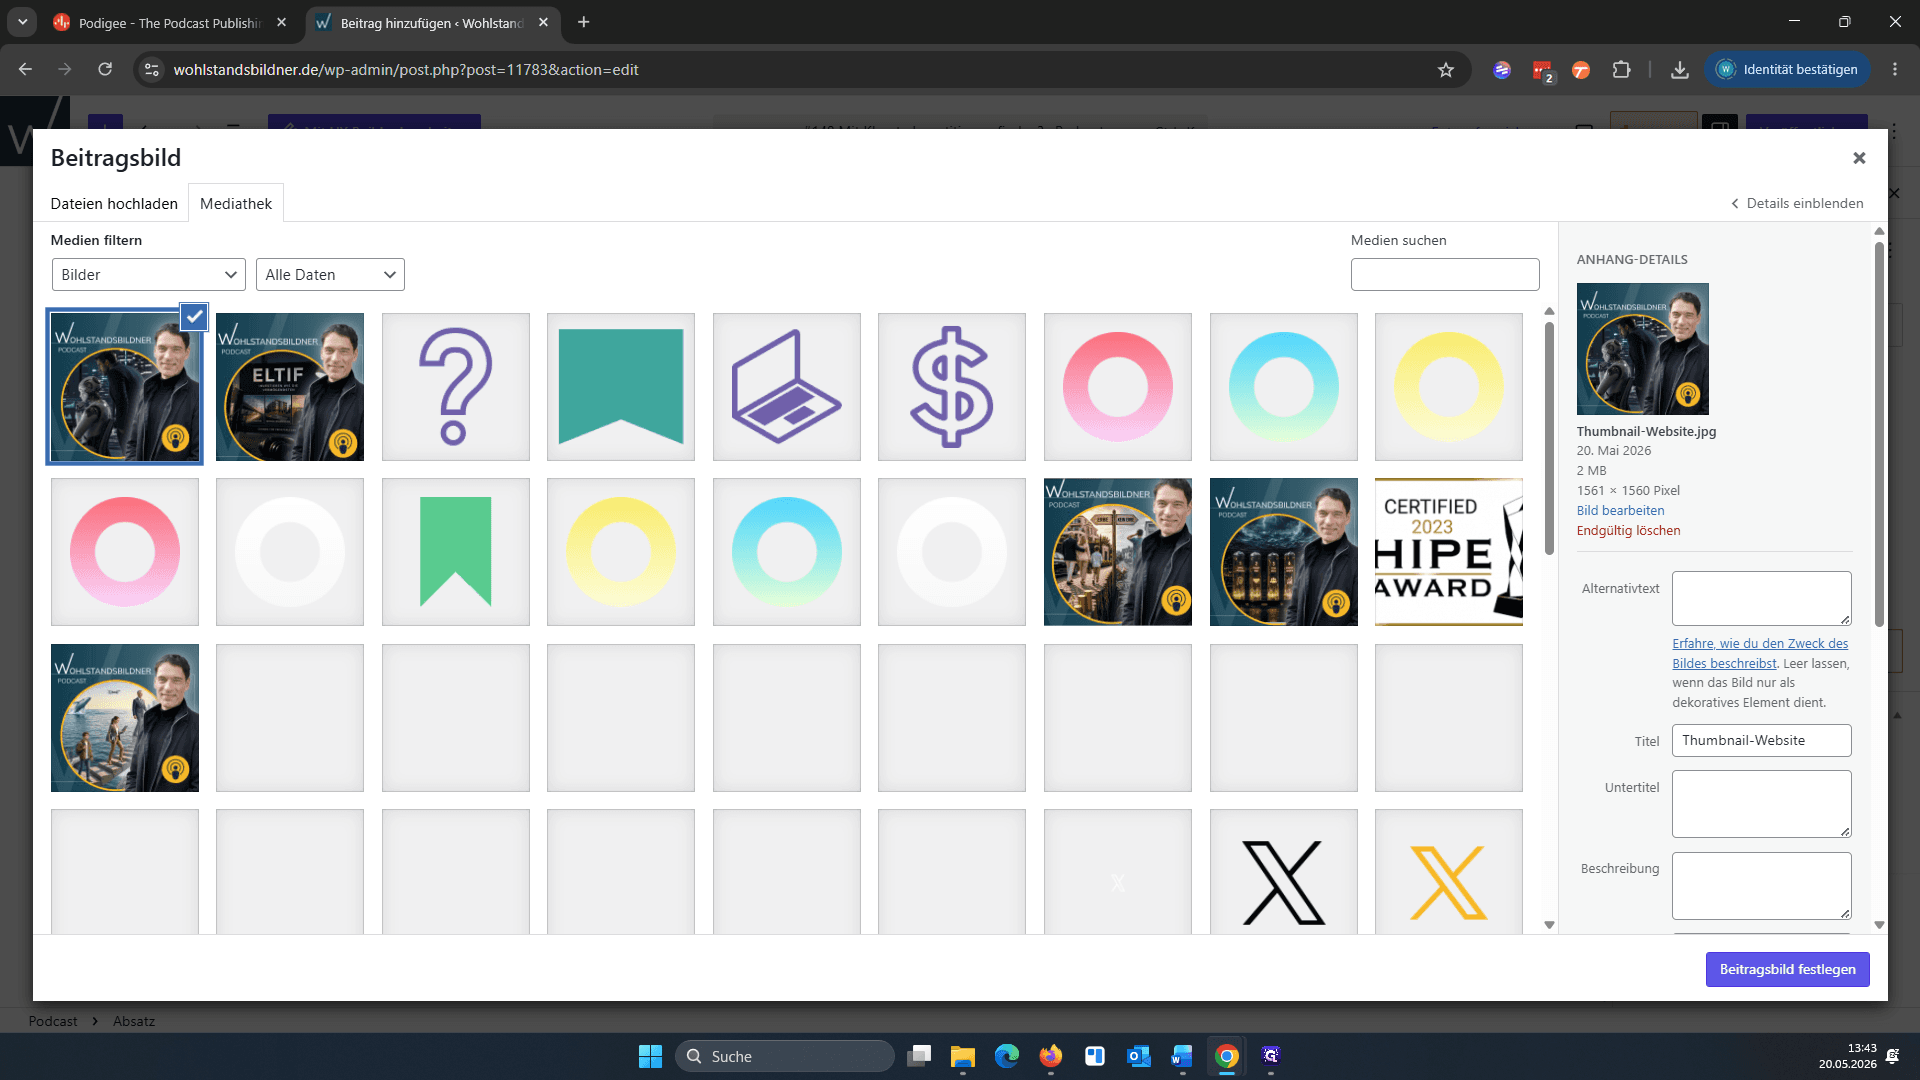This screenshot has width=1920, height=1080.
Task: Open a new browser tab
Action: (584, 22)
